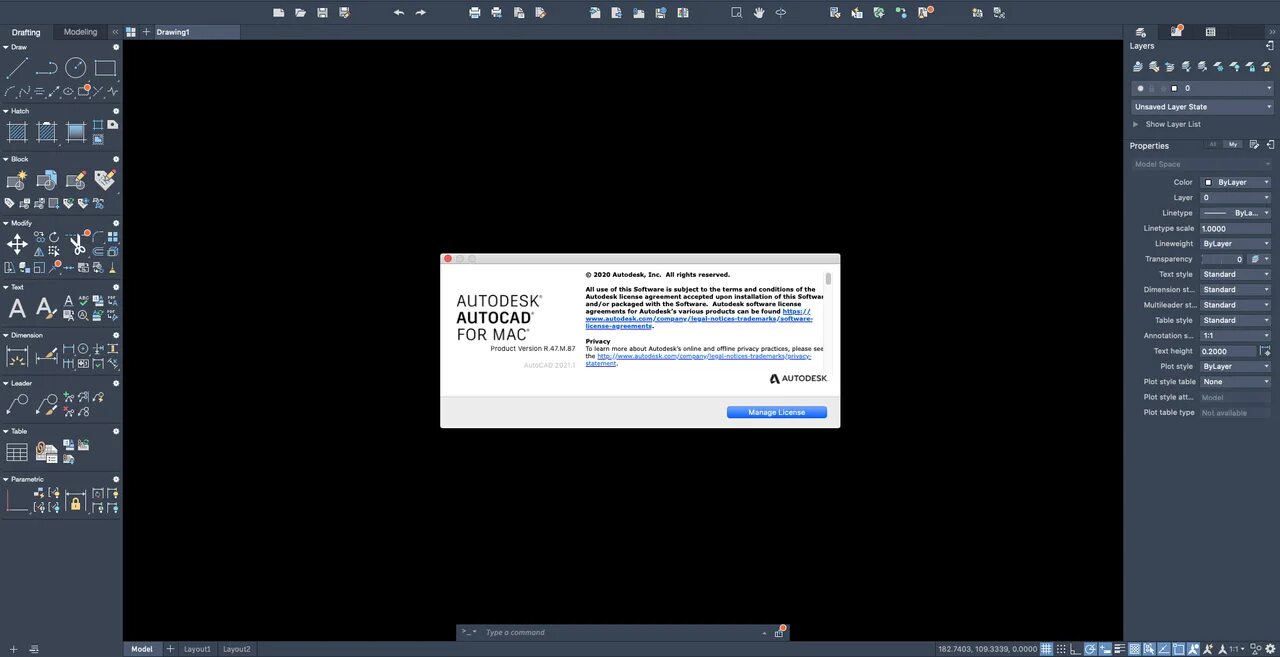Choose the Gradient fill tool
Image resolution: width=1280 pixels, height=657 pixels.
point(76,131)
